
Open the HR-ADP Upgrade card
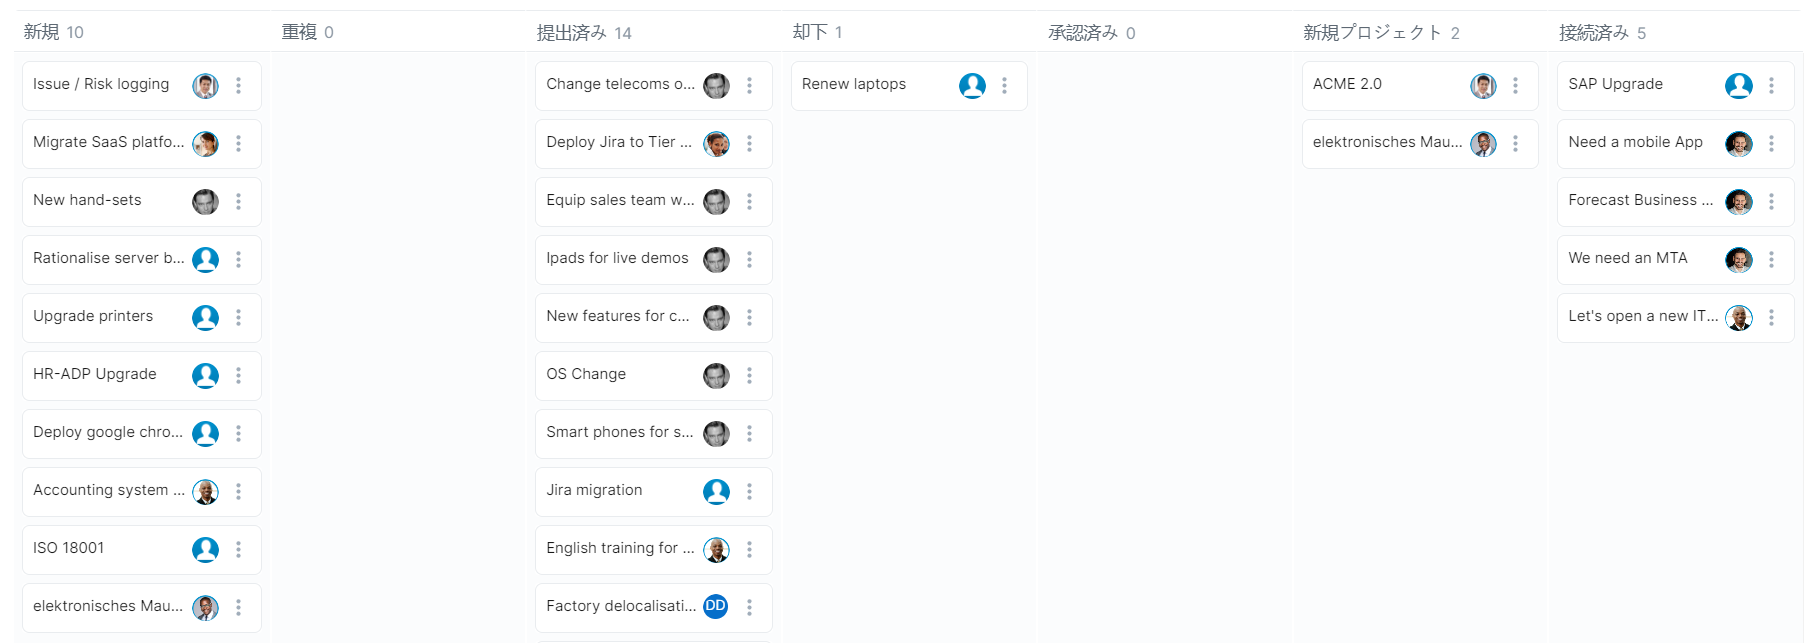coord(95,374)
